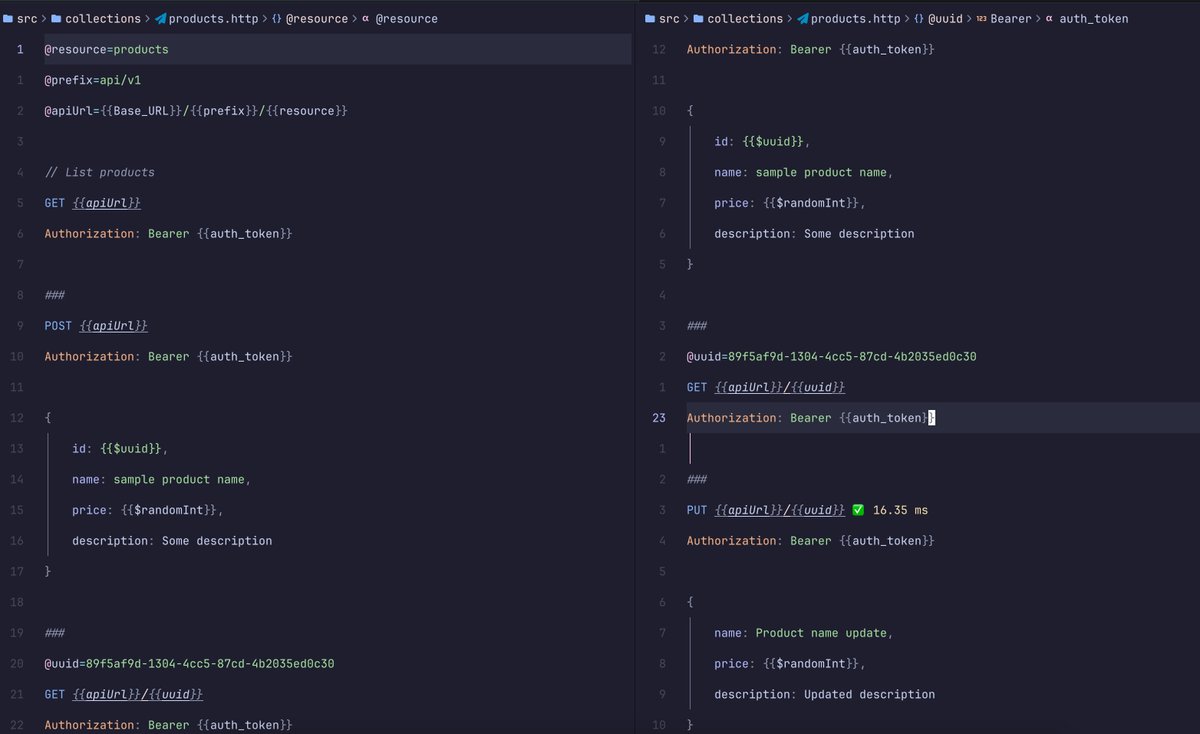Image resolution: width=1200 pixels, height=734 pixels.
Task: Click name: Product name update line
Action: 803,633
